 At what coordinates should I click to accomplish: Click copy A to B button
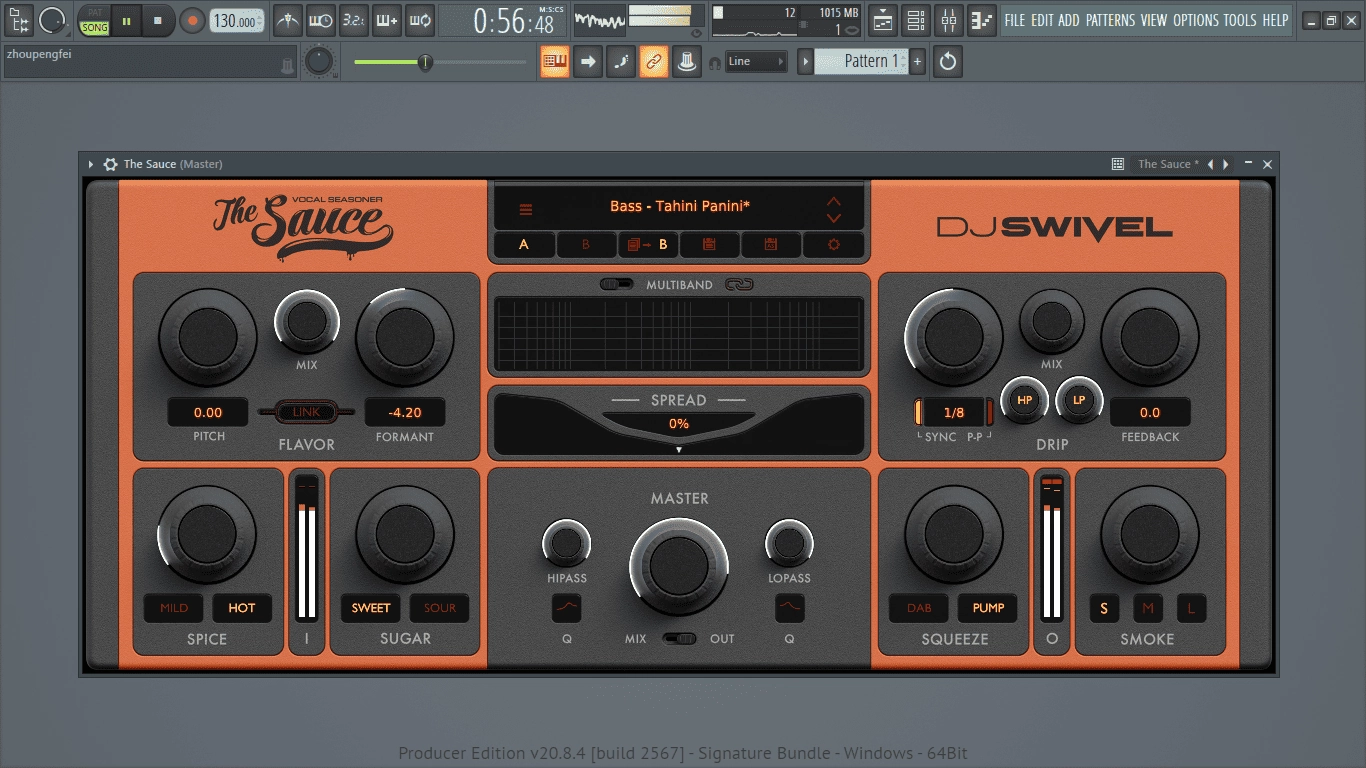point(648,244)
